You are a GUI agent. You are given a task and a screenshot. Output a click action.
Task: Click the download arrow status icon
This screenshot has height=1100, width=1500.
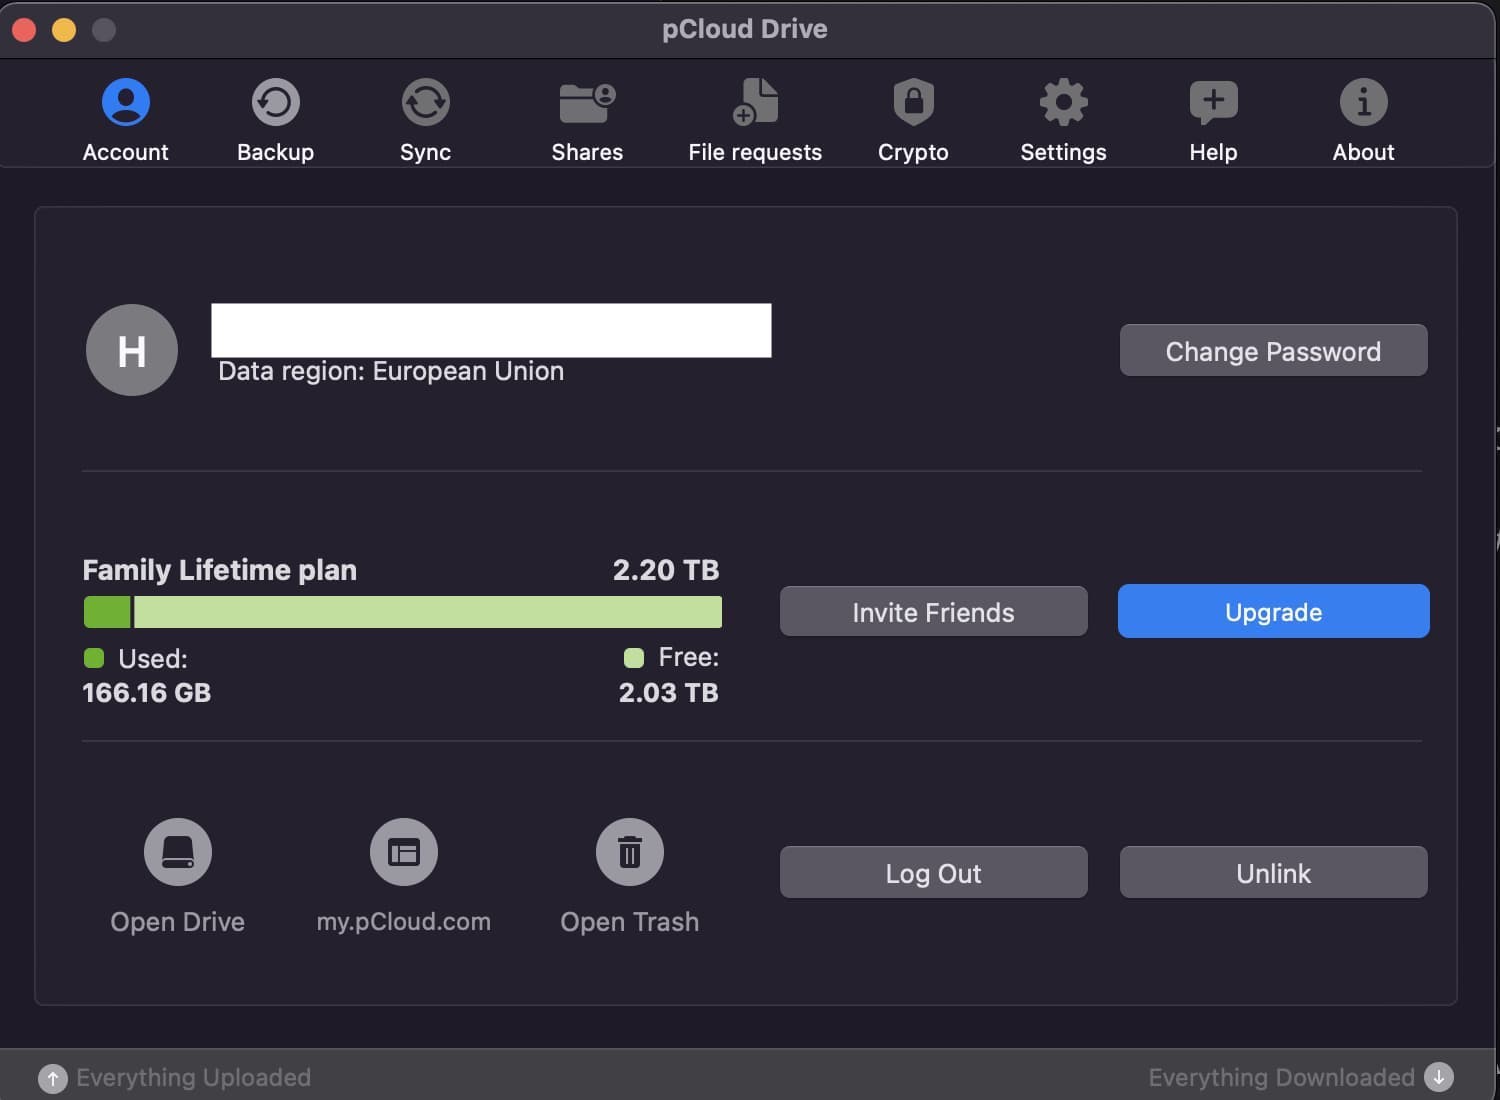(x=1439, y=1077)
